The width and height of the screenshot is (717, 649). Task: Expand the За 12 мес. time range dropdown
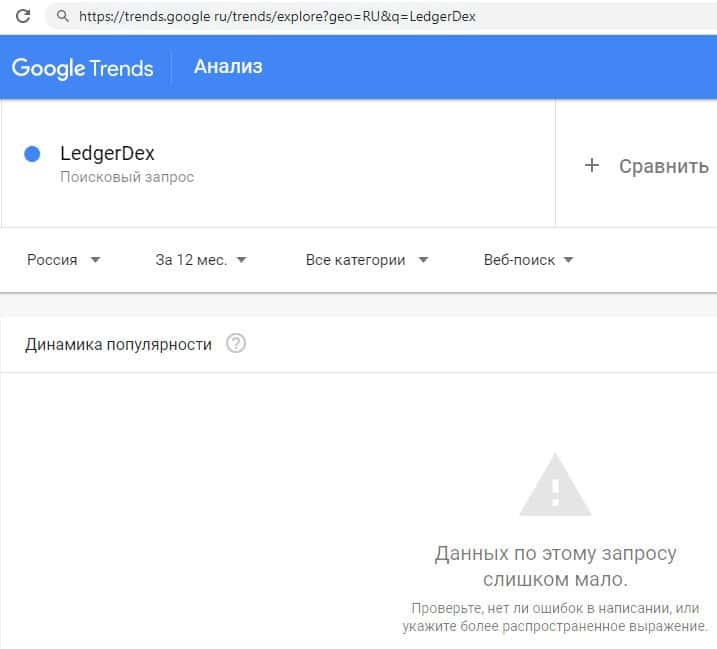coord(200,260)
